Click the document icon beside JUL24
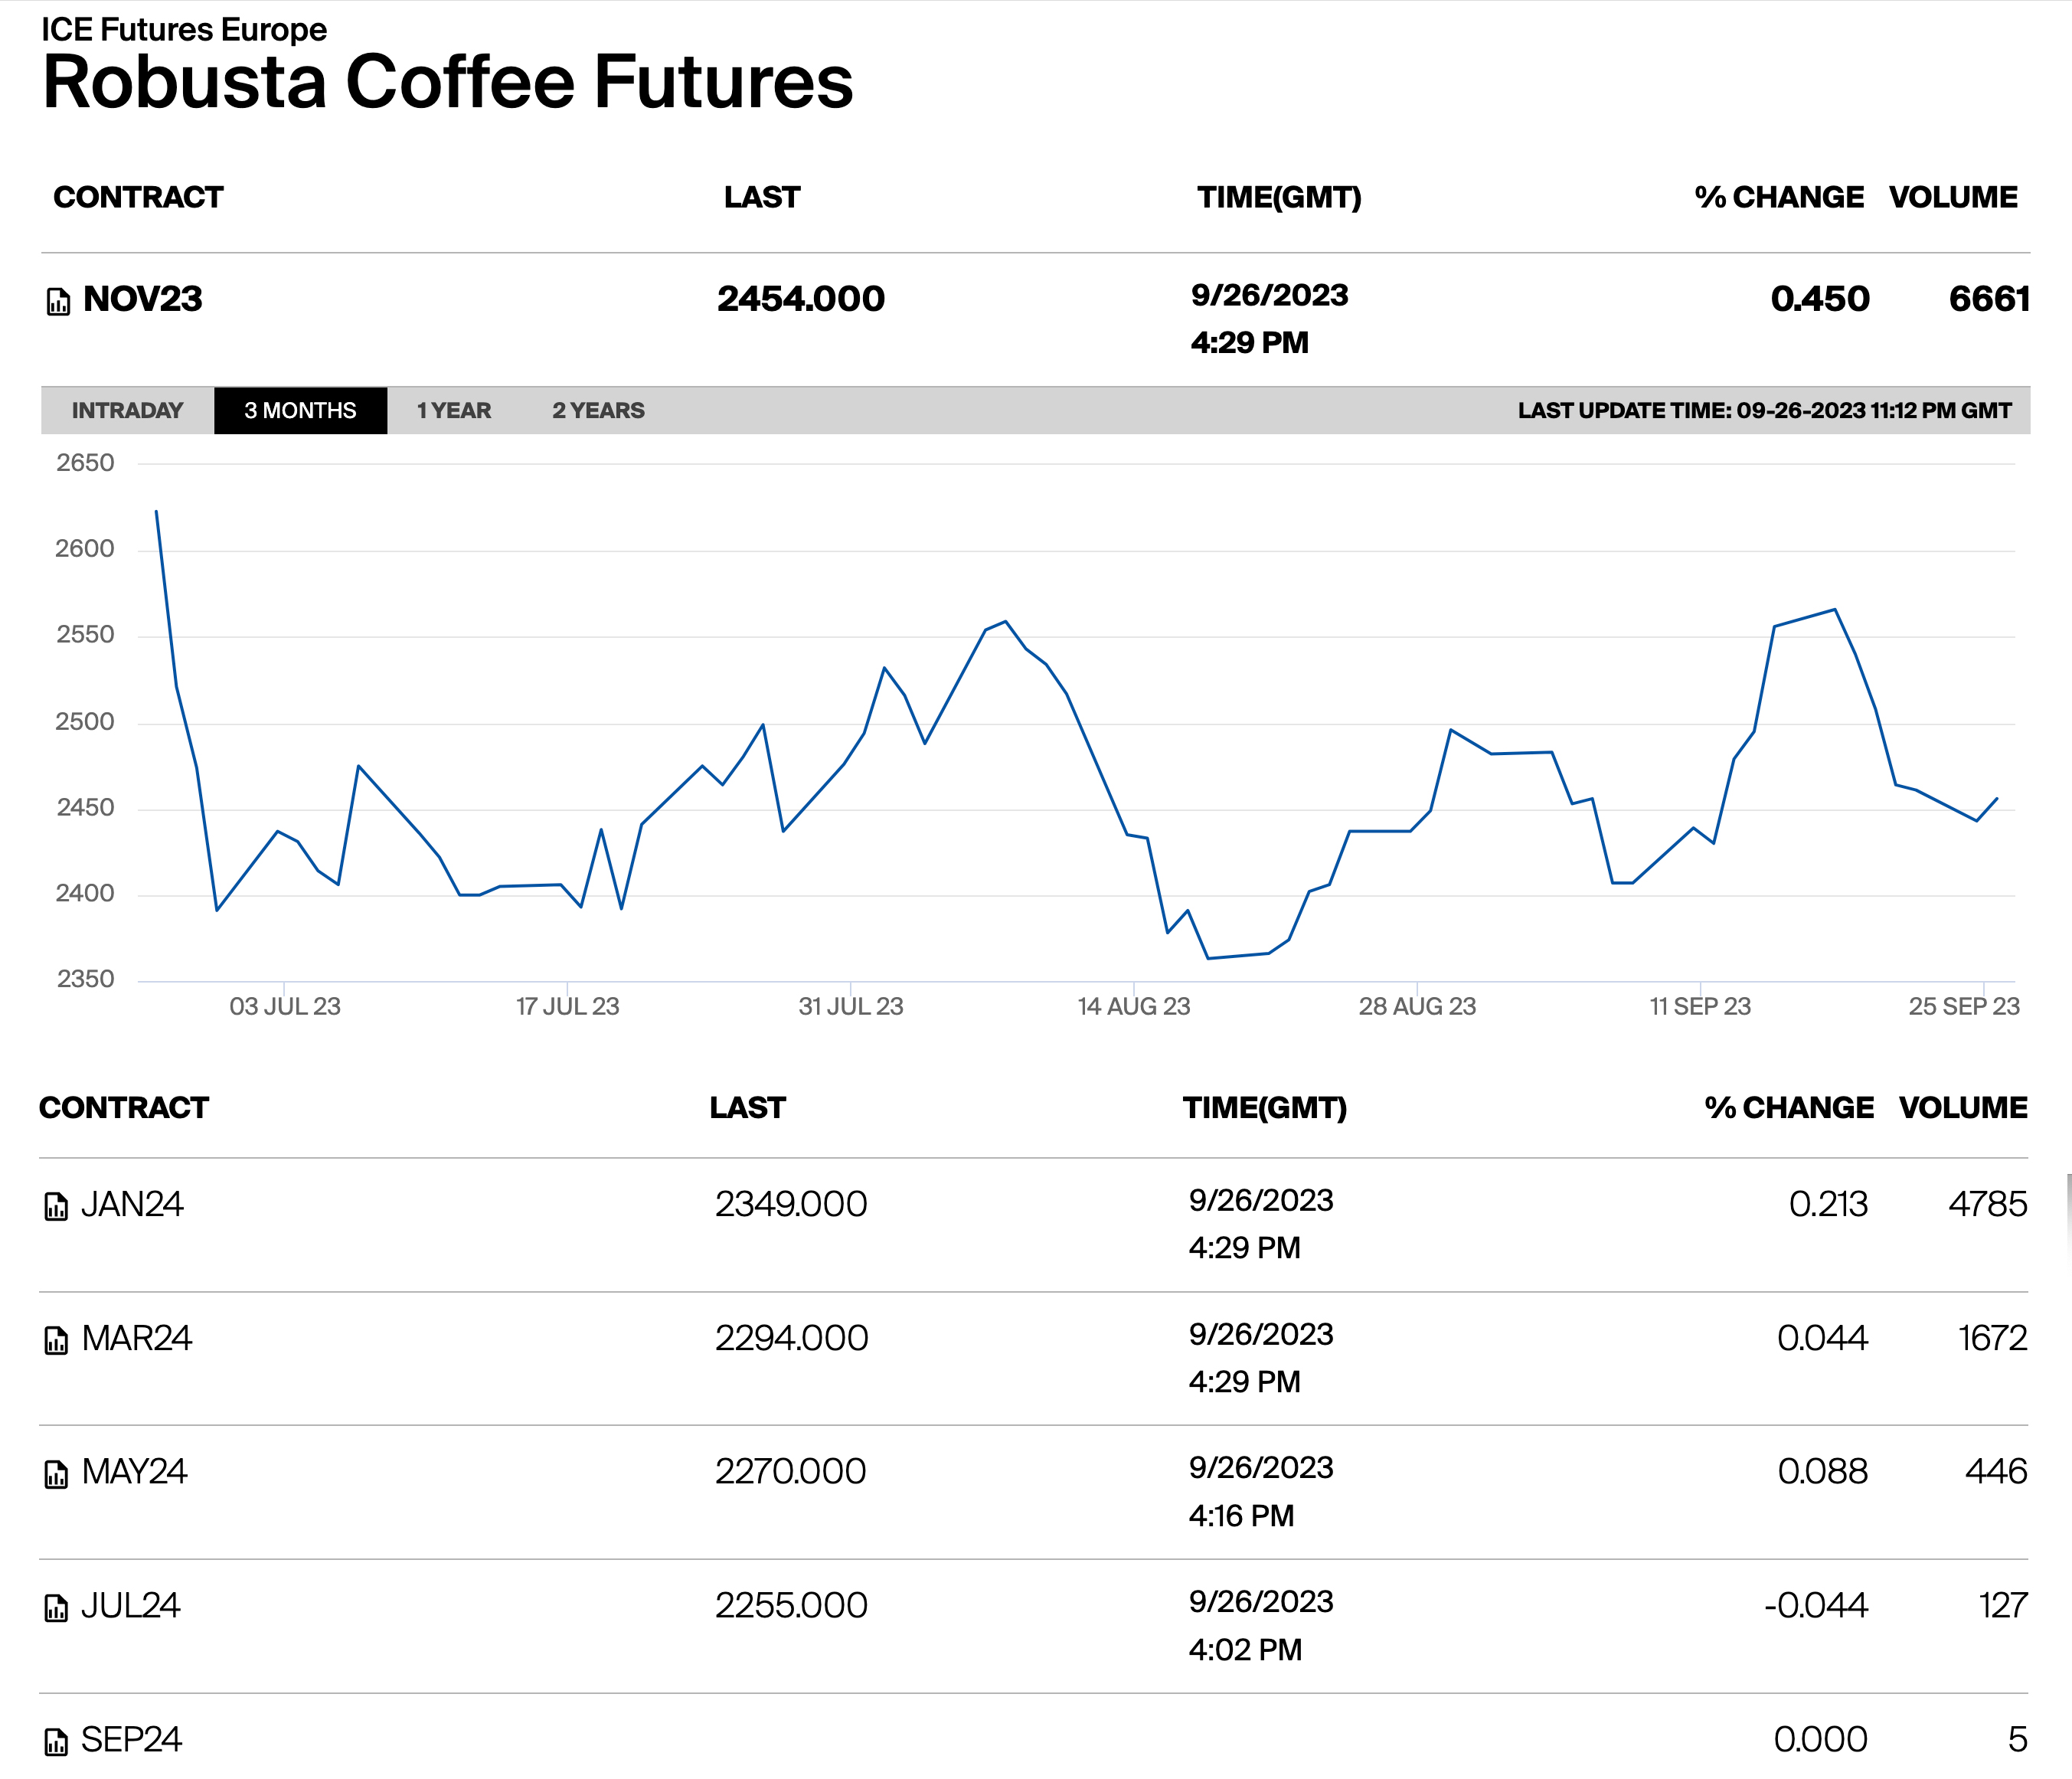The height and width of the screenshot is (1779, 2072). click(56, 1608)
